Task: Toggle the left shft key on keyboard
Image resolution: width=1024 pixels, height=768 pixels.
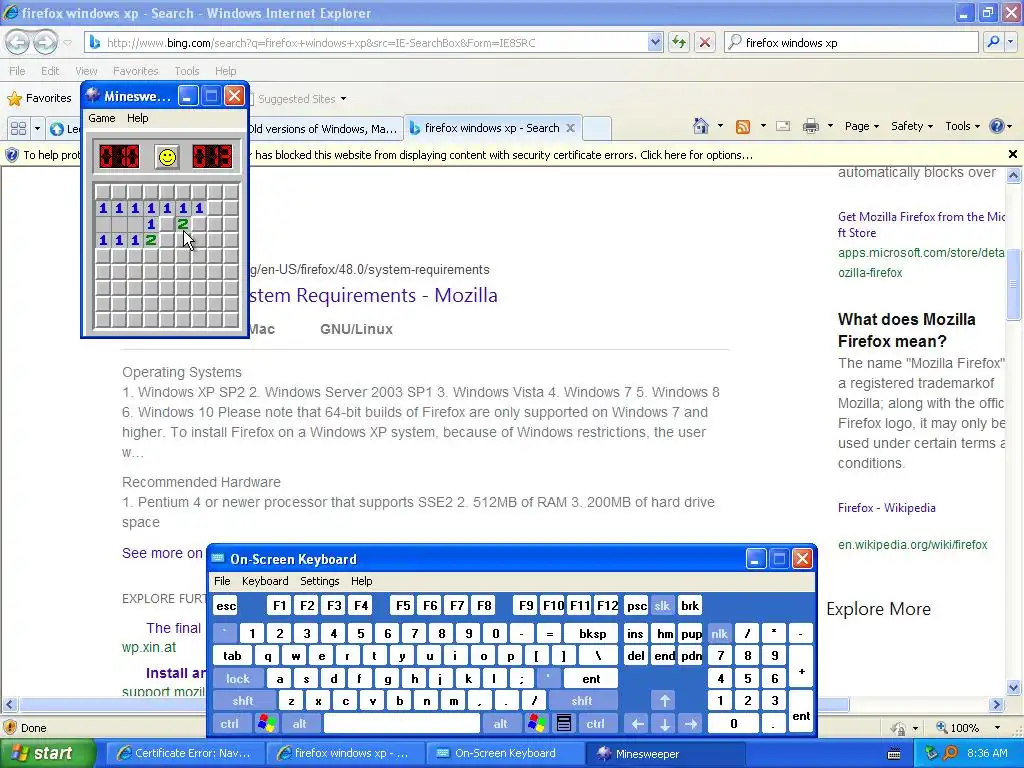Action: (x=242, y=701)
